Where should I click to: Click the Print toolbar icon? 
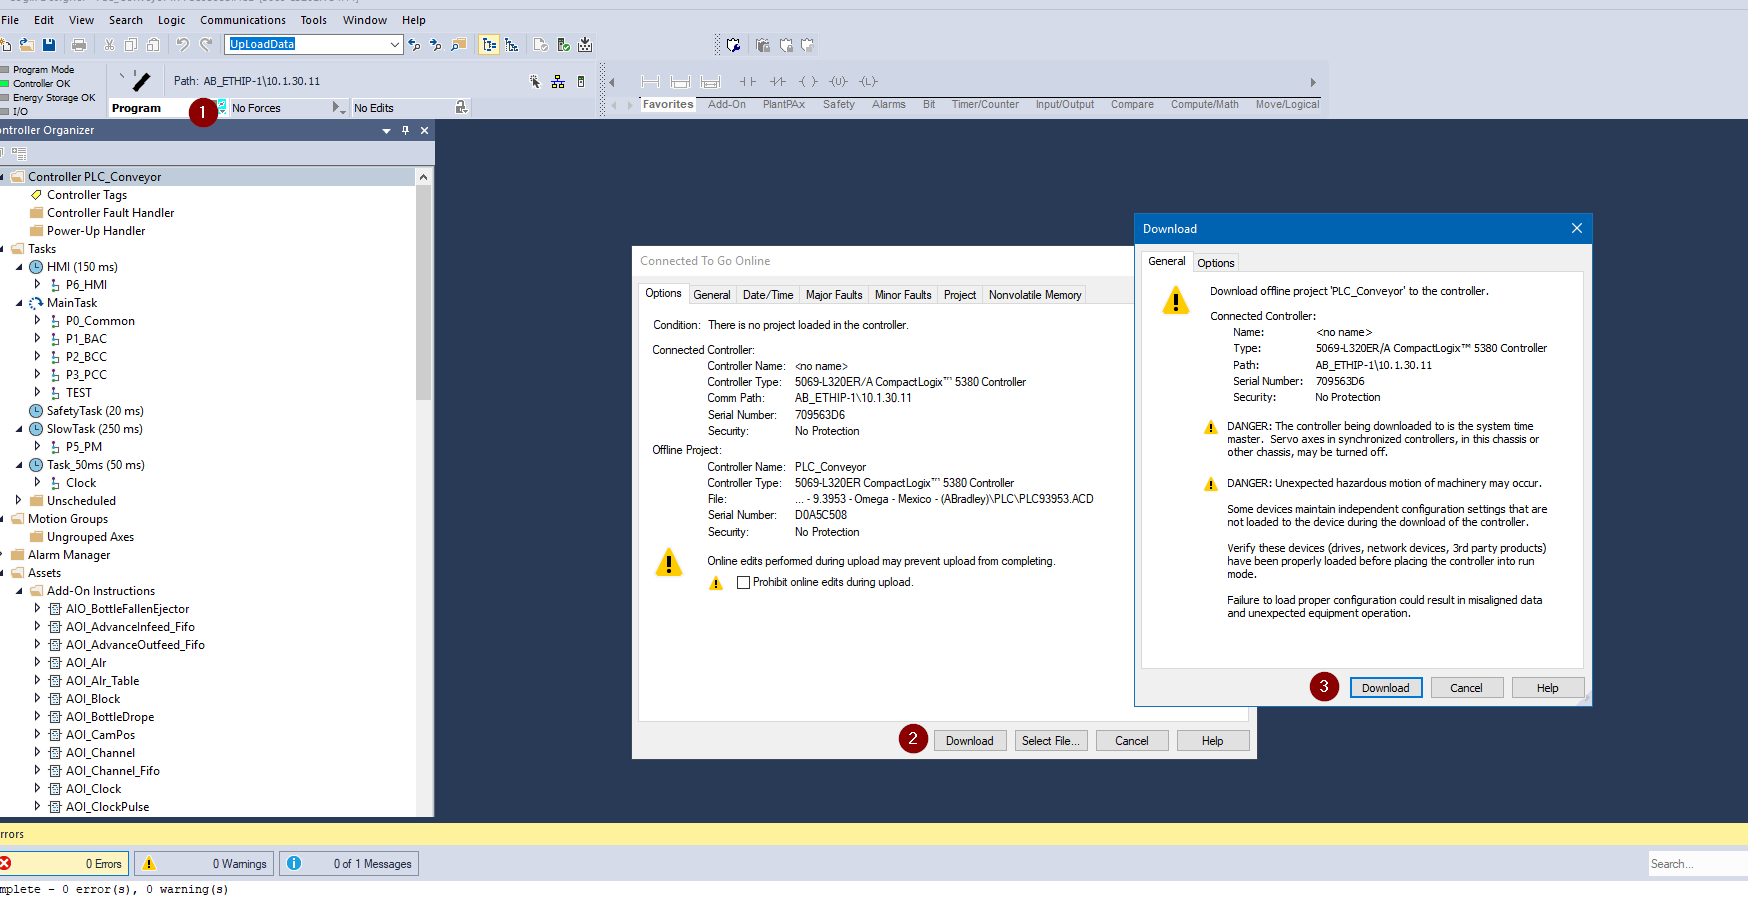coord(79,45)
